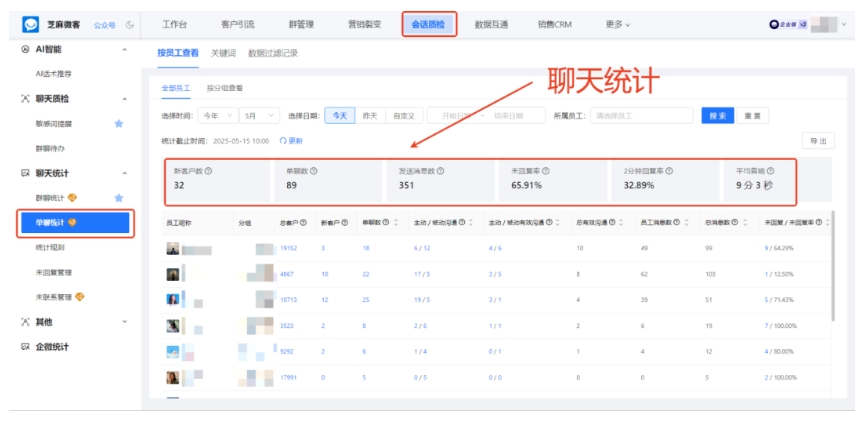Click the 企业微 badge icon in header
This screenshot has width=864, height=422.
click(x=775, y=25)
